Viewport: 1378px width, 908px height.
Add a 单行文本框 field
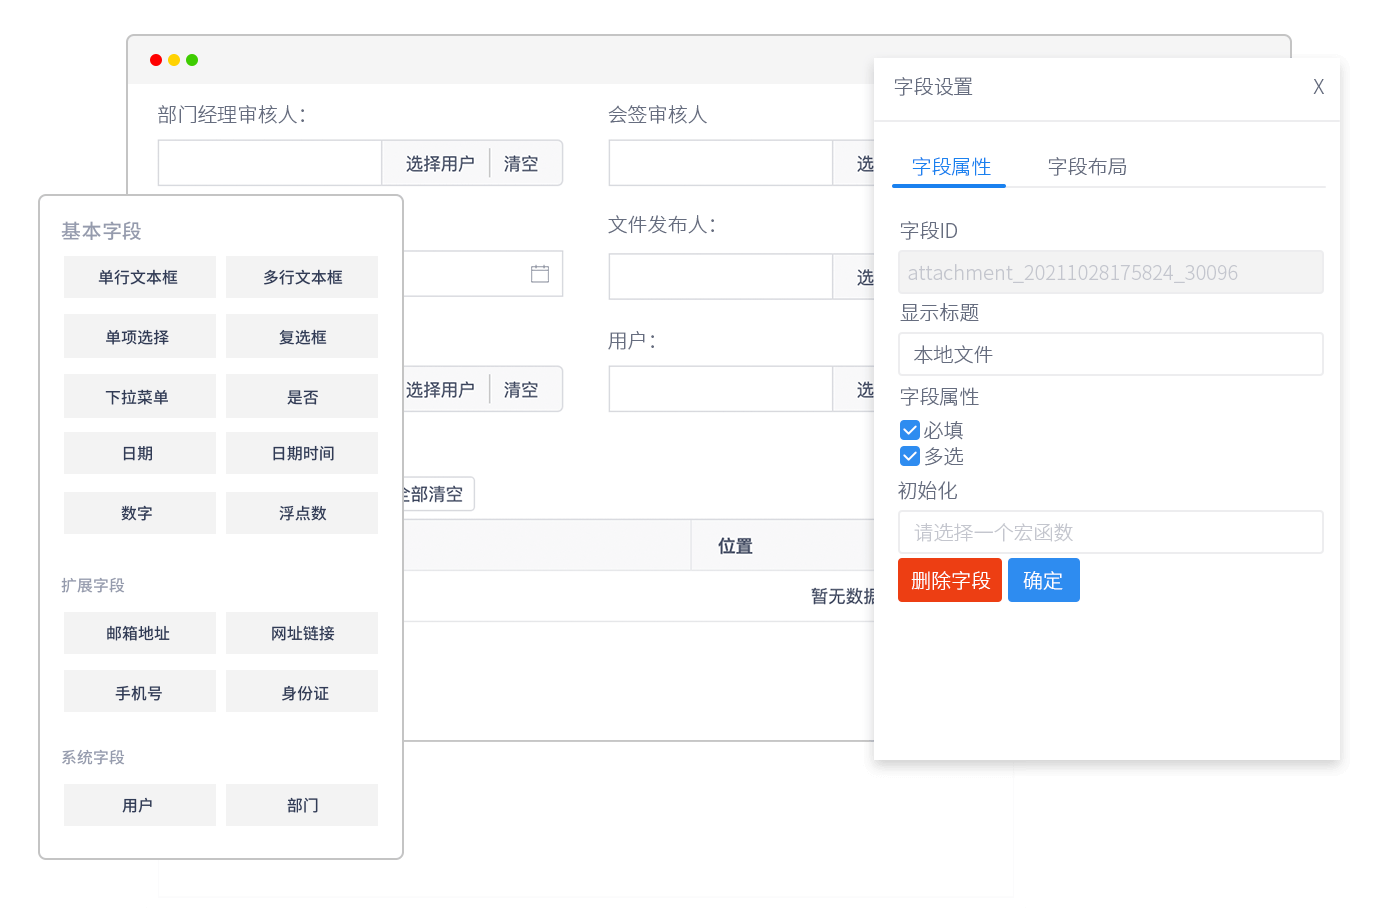(139, 277)
